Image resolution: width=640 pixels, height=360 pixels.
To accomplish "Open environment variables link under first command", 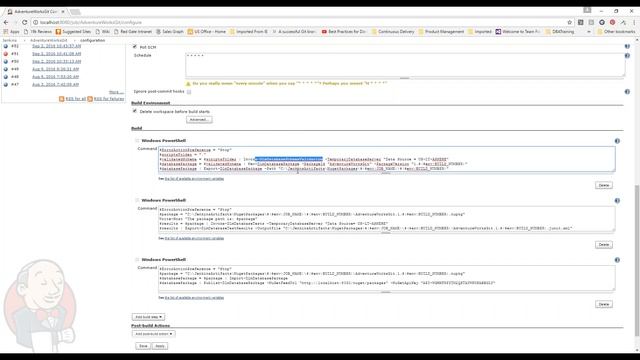I will tap(194, 179).
